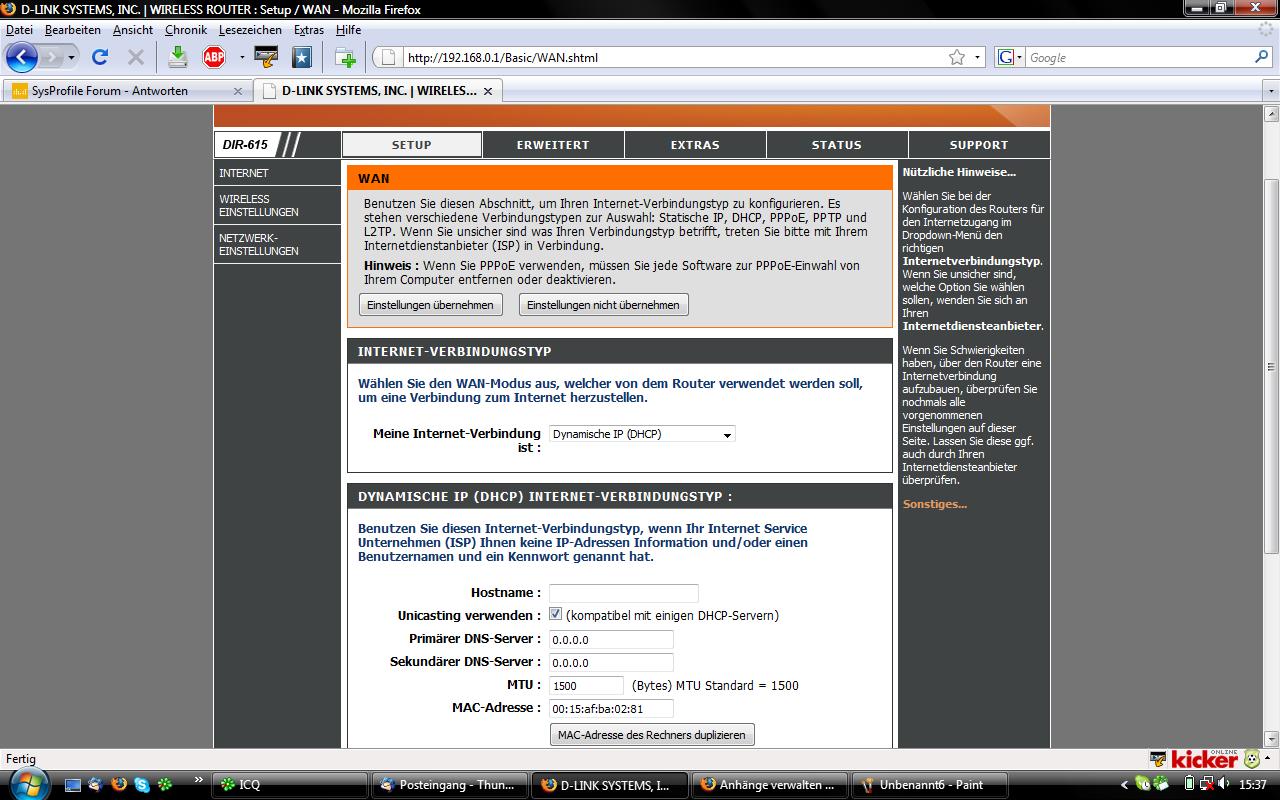Launch Firefox from quick launch
The height and width of the screenshot is (800, 1280).
[119, 785]
